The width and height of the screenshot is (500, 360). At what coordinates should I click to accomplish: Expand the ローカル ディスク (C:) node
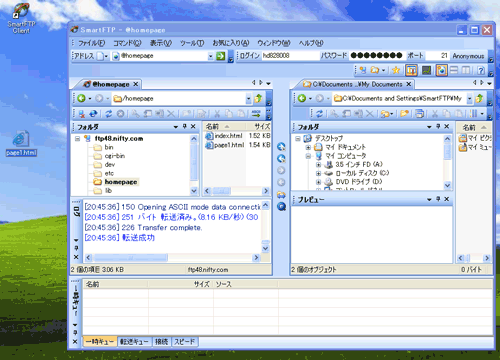click(318, 173)
